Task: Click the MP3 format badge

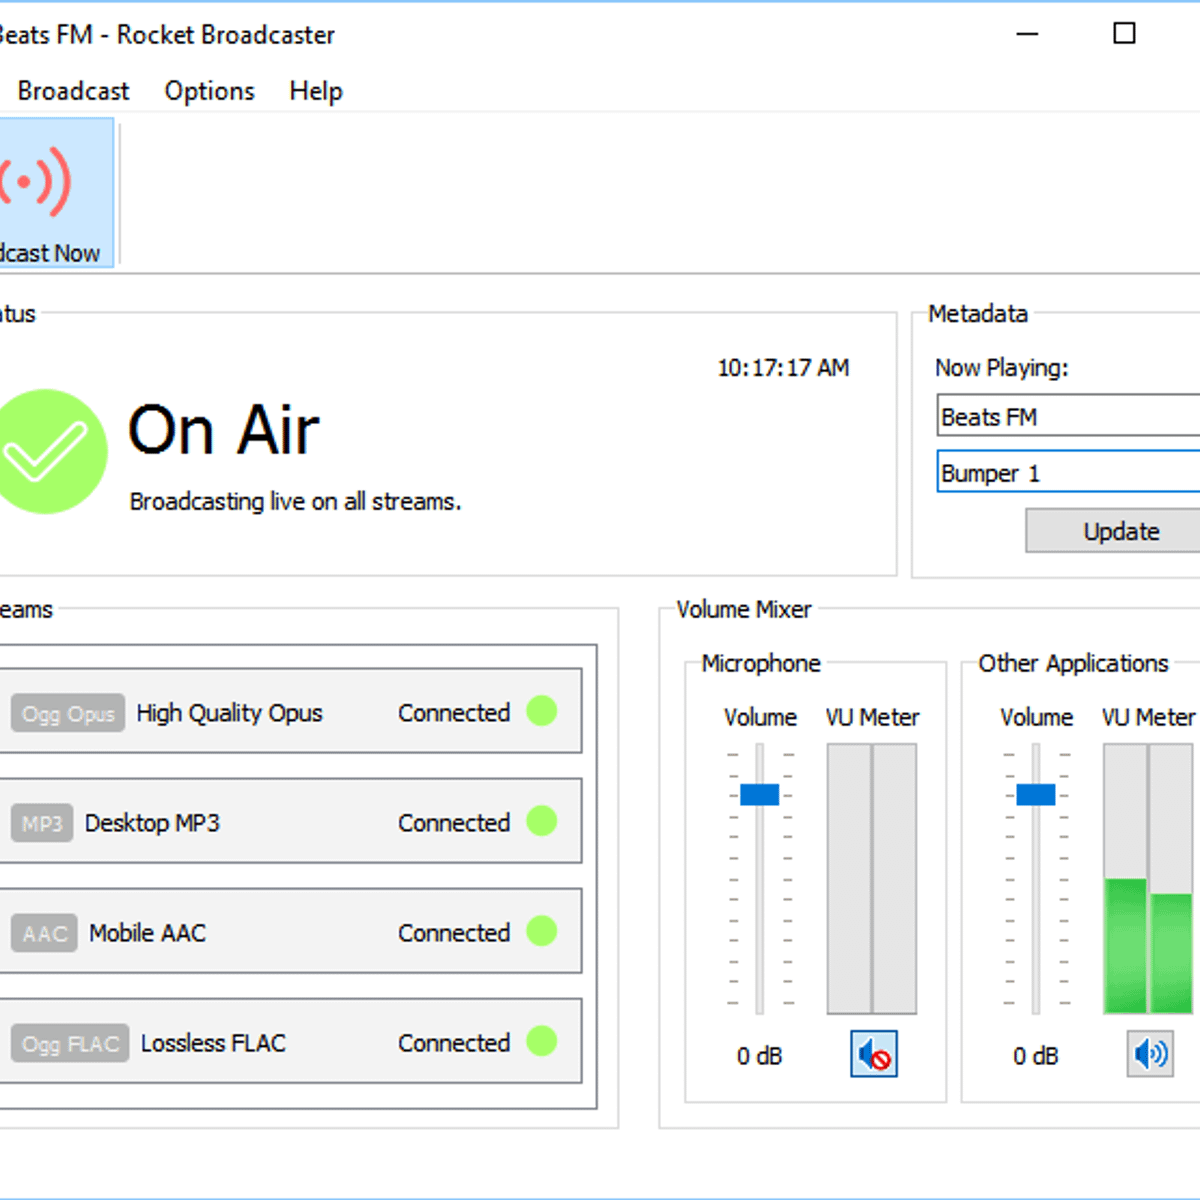Action: point(42,823)
